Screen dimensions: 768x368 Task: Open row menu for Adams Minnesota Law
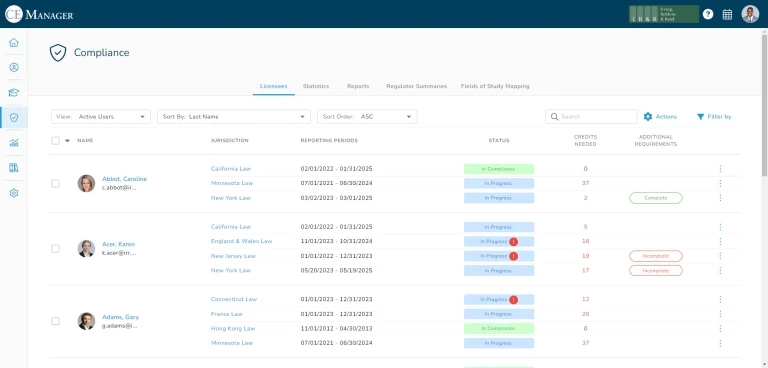(x=720, y=343)
